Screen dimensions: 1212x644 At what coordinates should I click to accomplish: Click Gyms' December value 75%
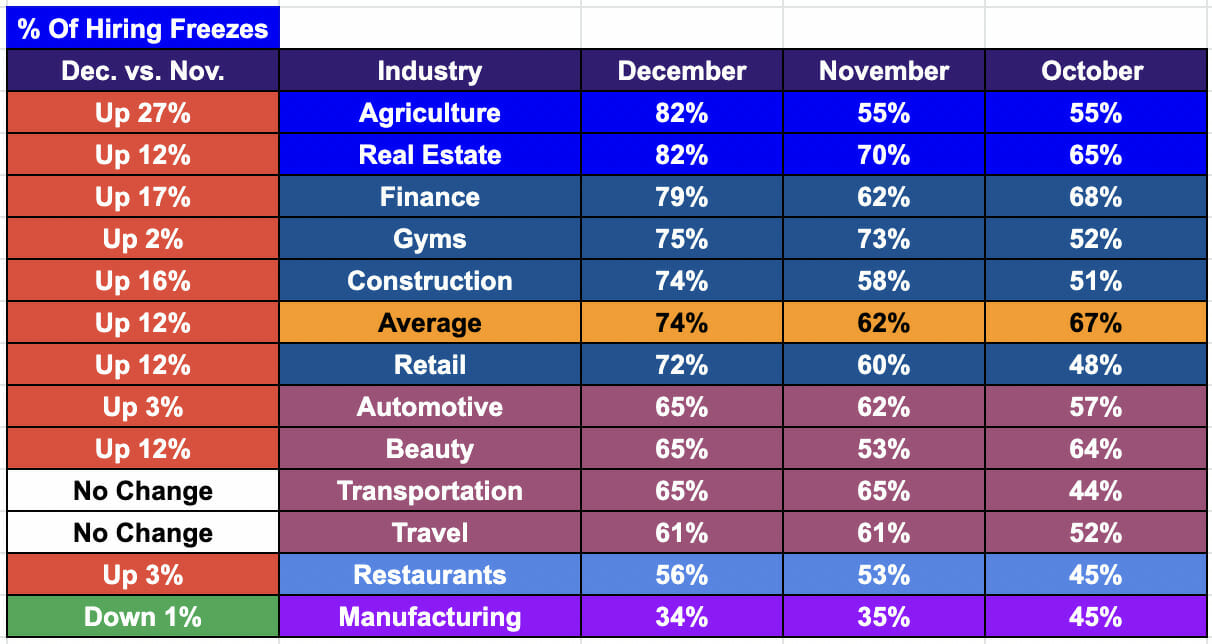click(682, 239)
